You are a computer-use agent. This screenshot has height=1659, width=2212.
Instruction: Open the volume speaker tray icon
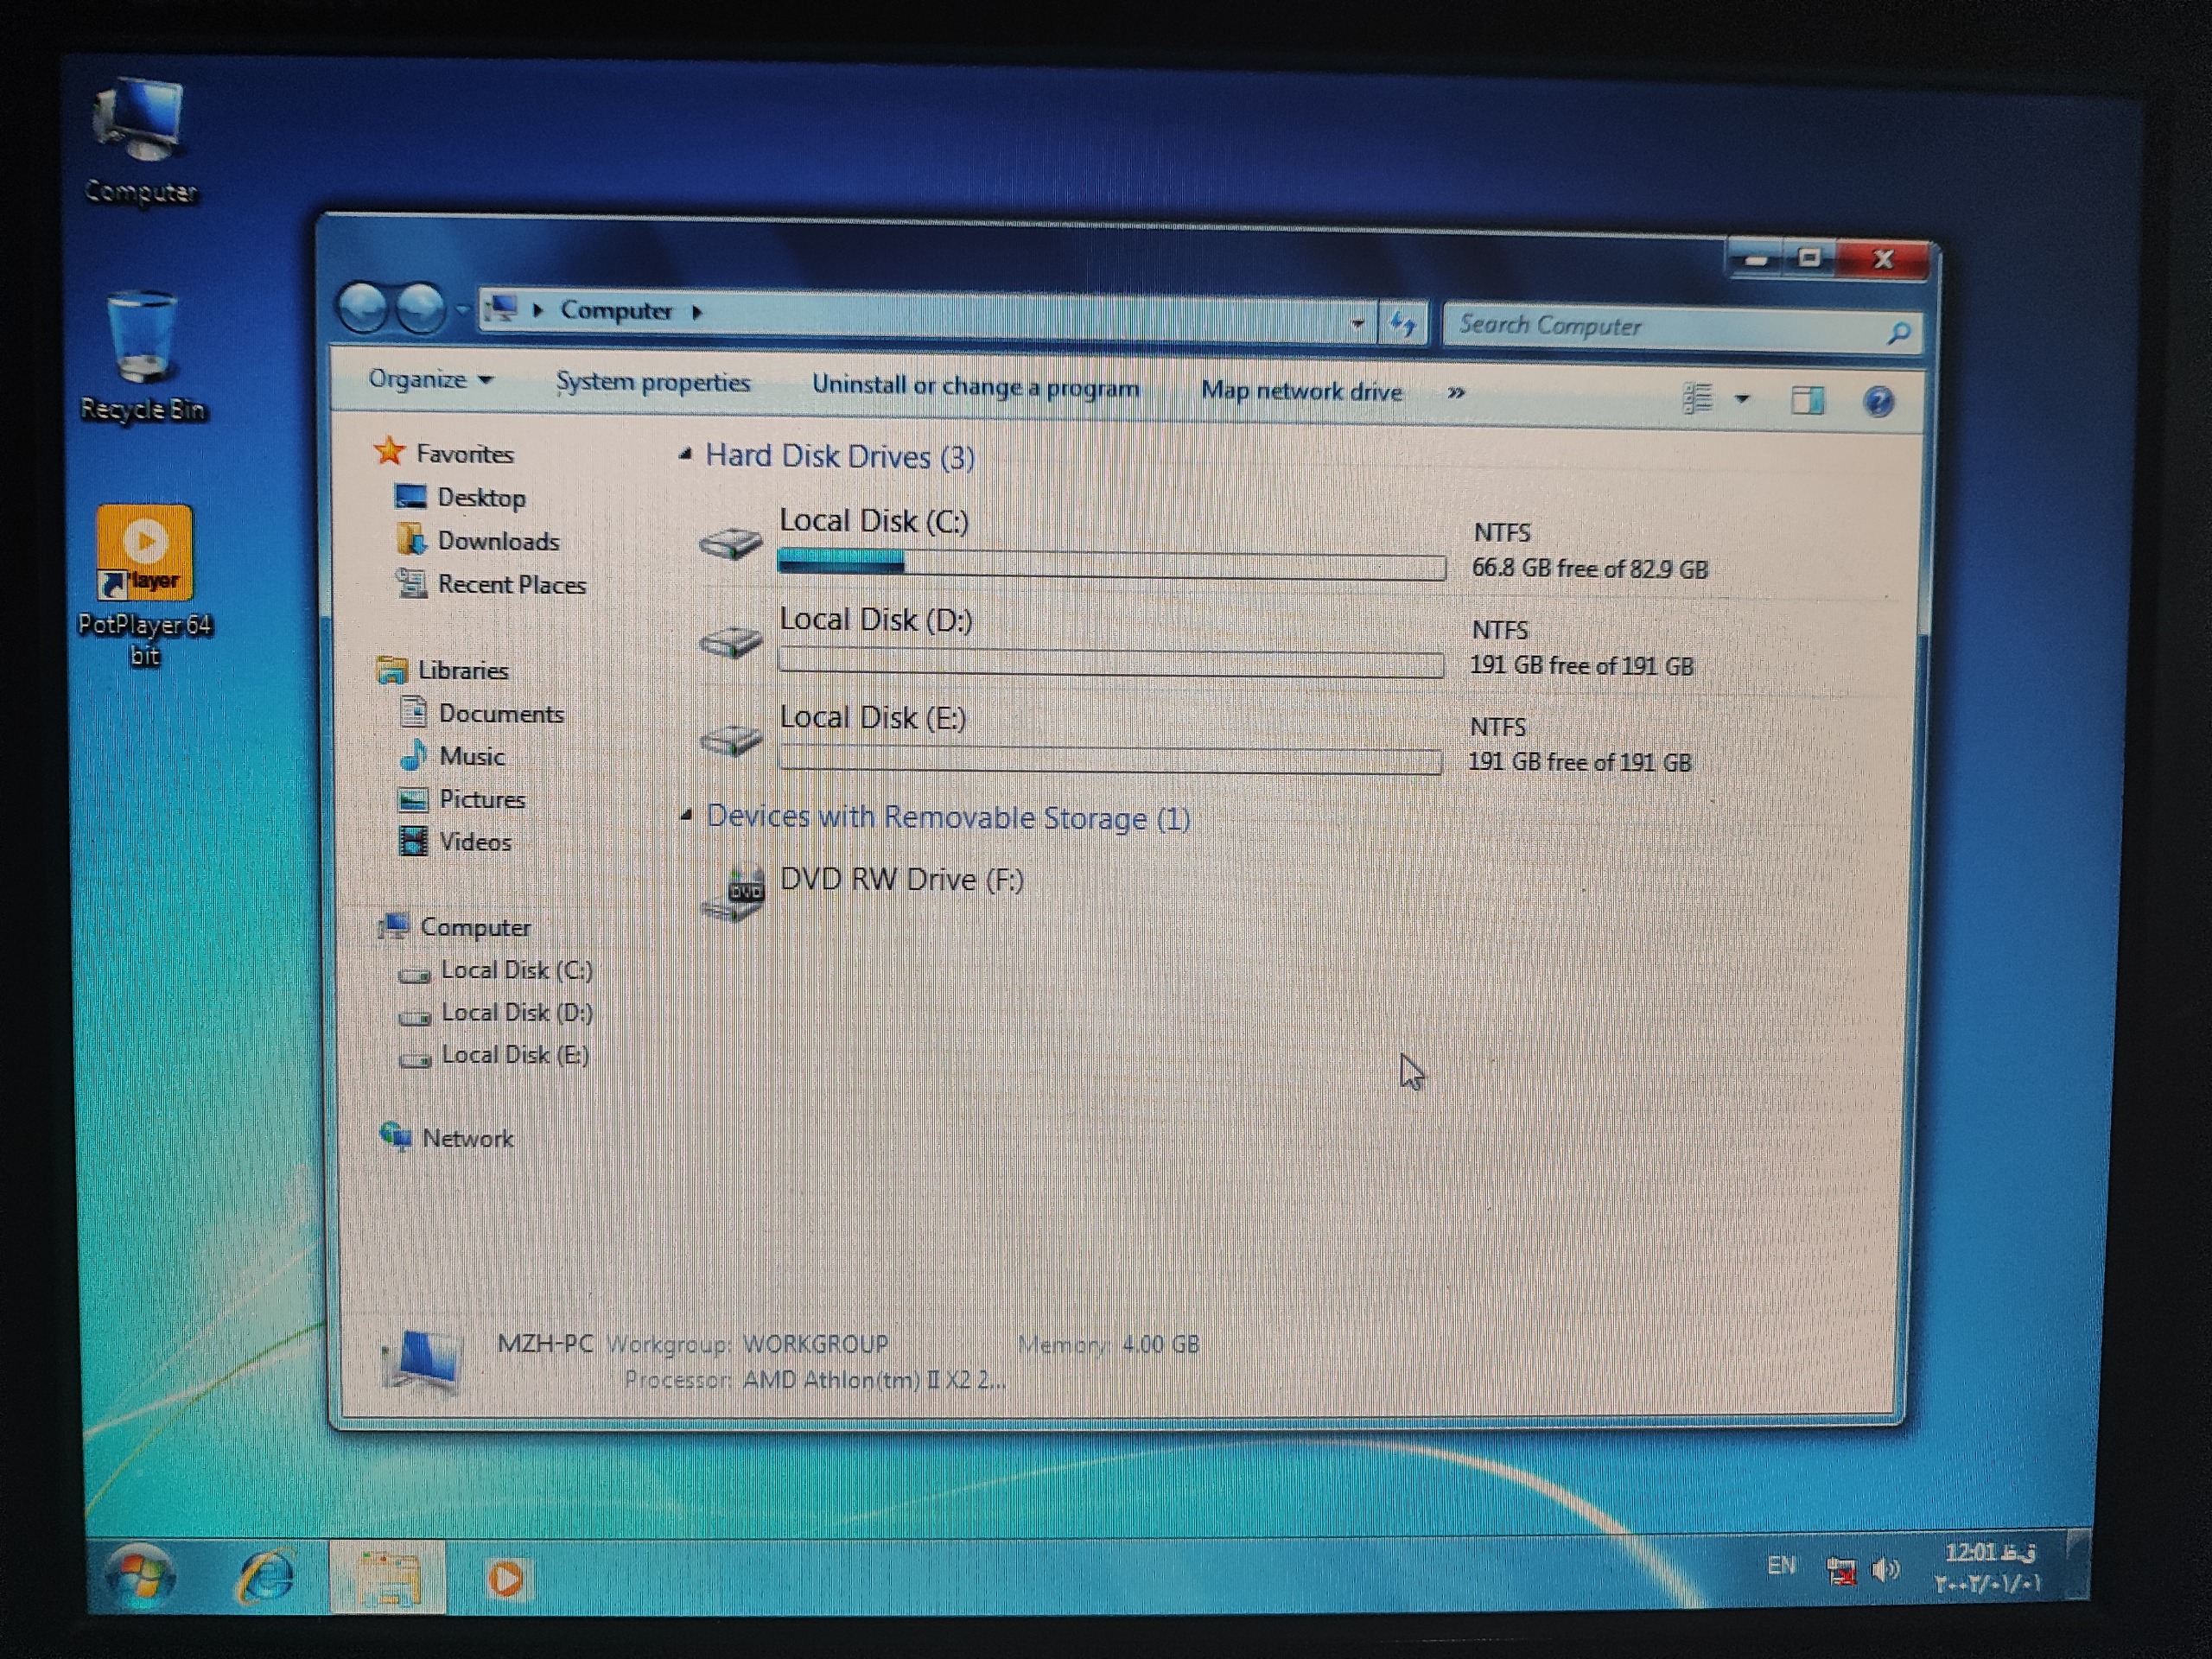(x=1885, y=1570)
